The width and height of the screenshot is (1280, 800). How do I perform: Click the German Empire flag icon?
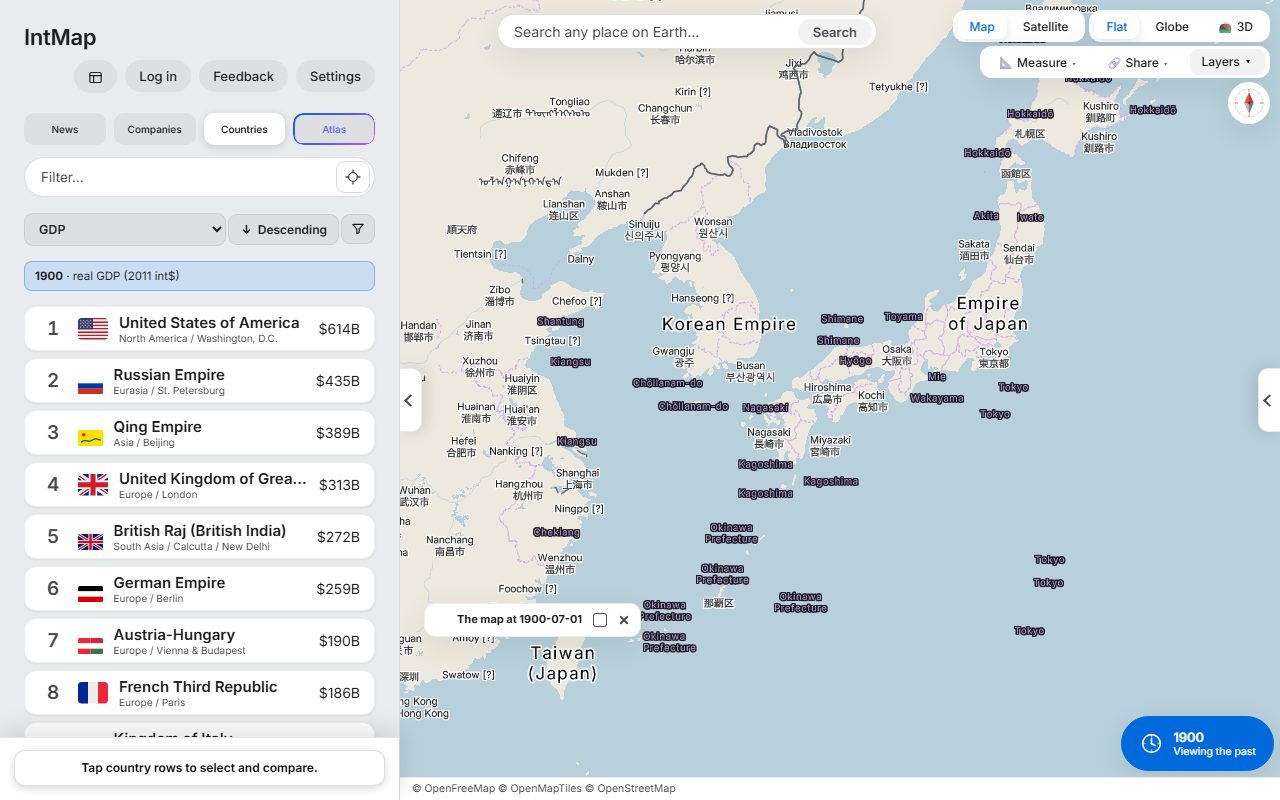91,594
